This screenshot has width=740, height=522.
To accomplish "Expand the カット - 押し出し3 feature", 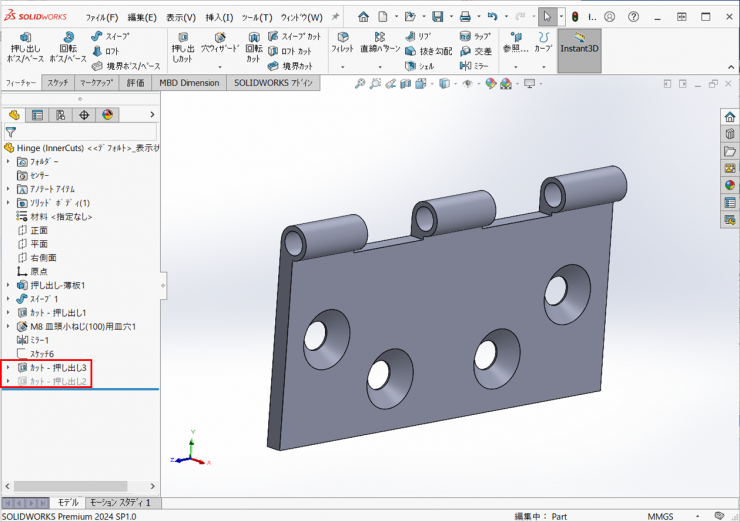I will tap(9, 368).
